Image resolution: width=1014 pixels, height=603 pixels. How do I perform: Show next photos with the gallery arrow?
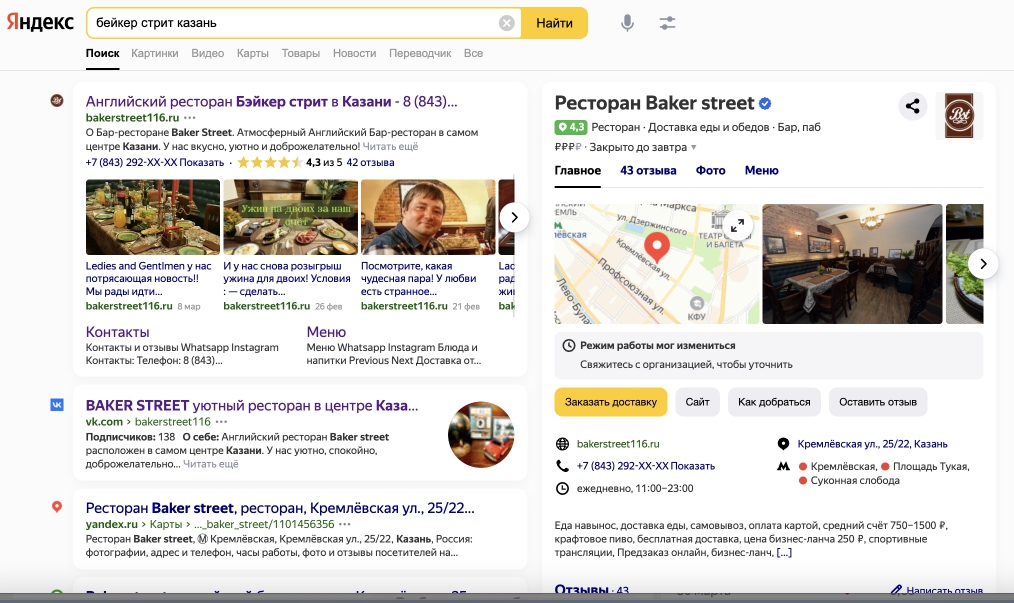[x=983, y=264]
